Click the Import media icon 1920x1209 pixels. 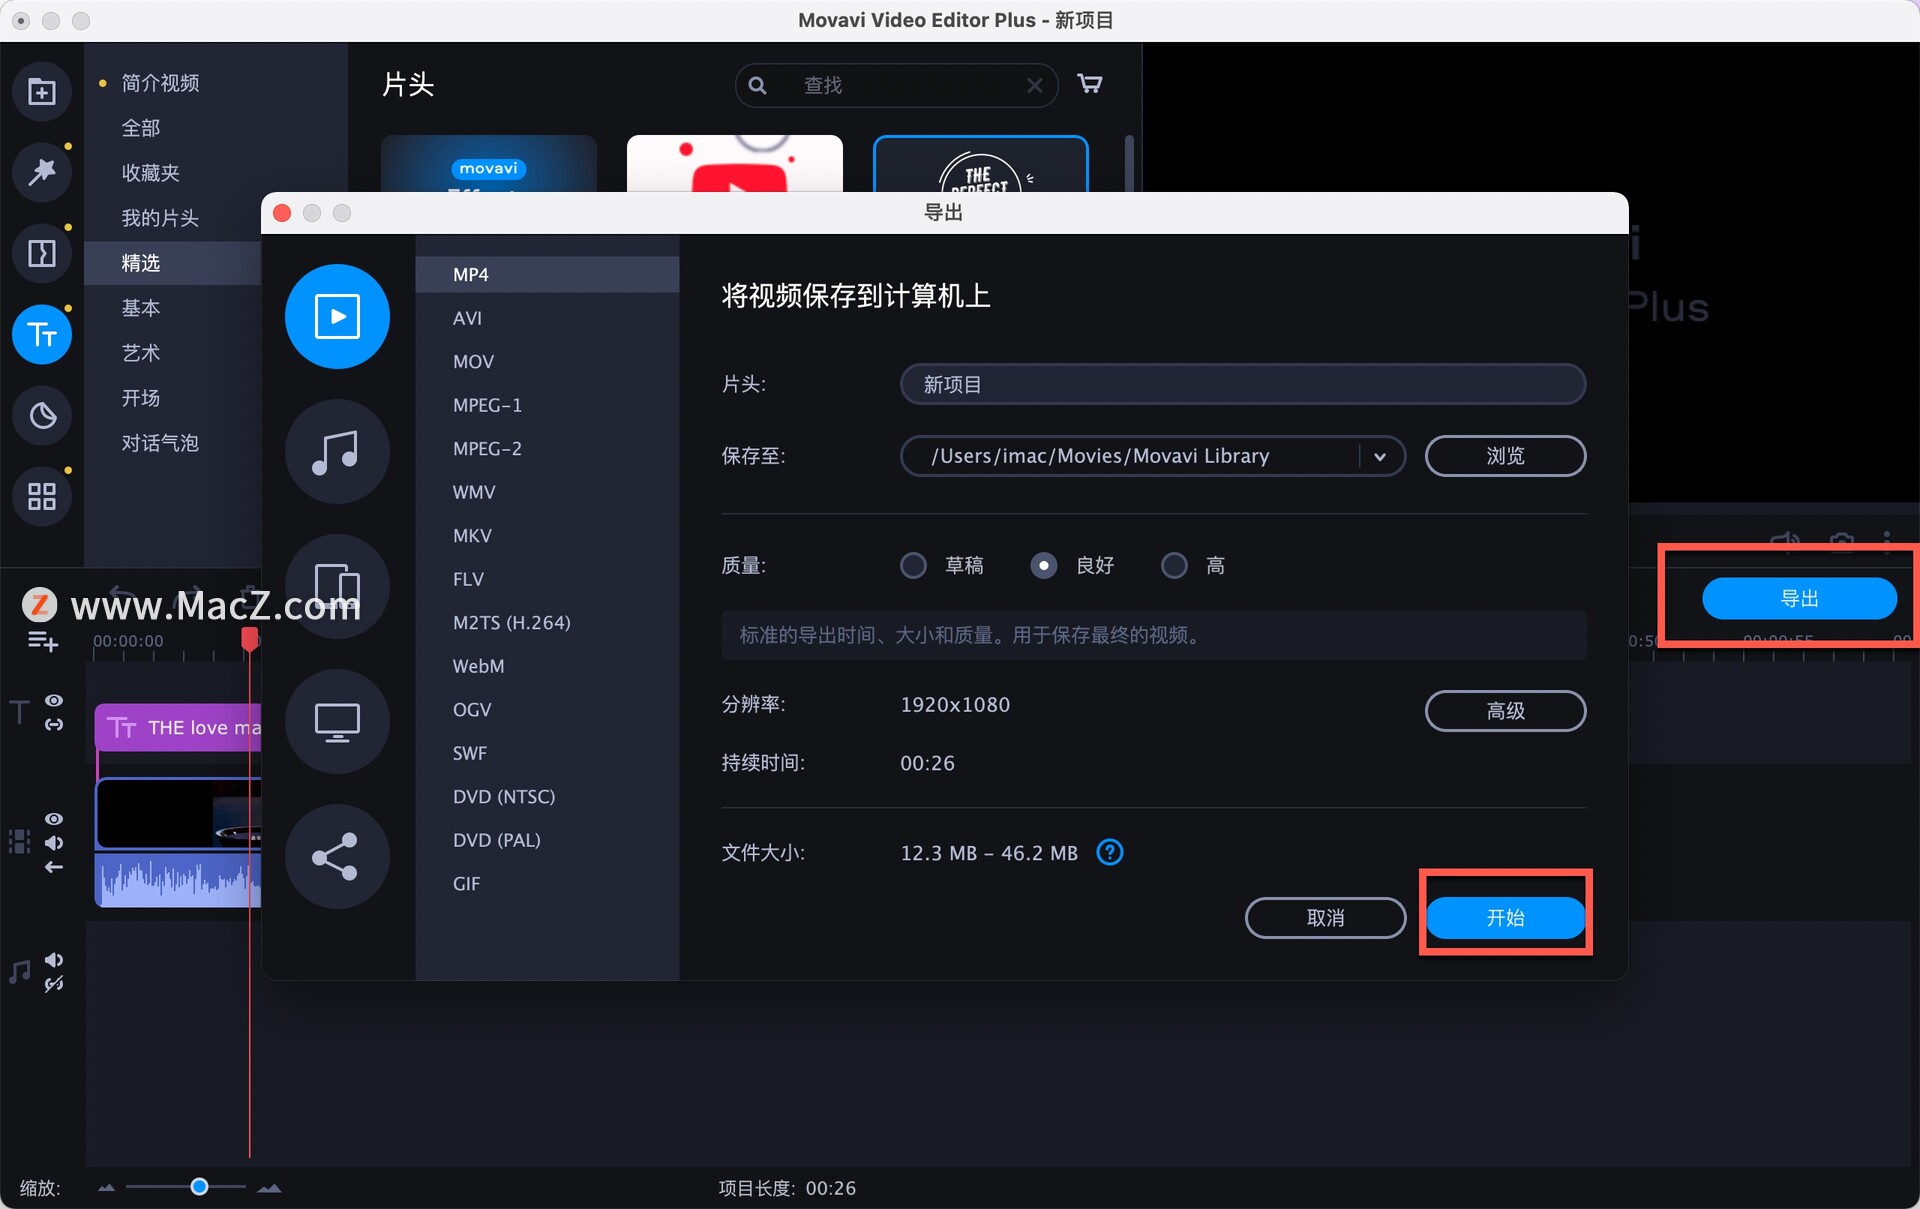point(41,91)
